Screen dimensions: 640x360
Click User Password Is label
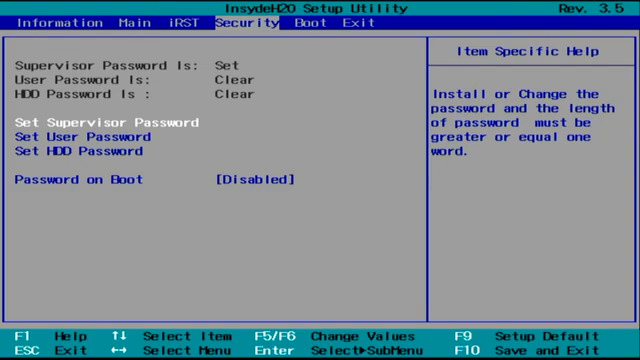point(82,80)
